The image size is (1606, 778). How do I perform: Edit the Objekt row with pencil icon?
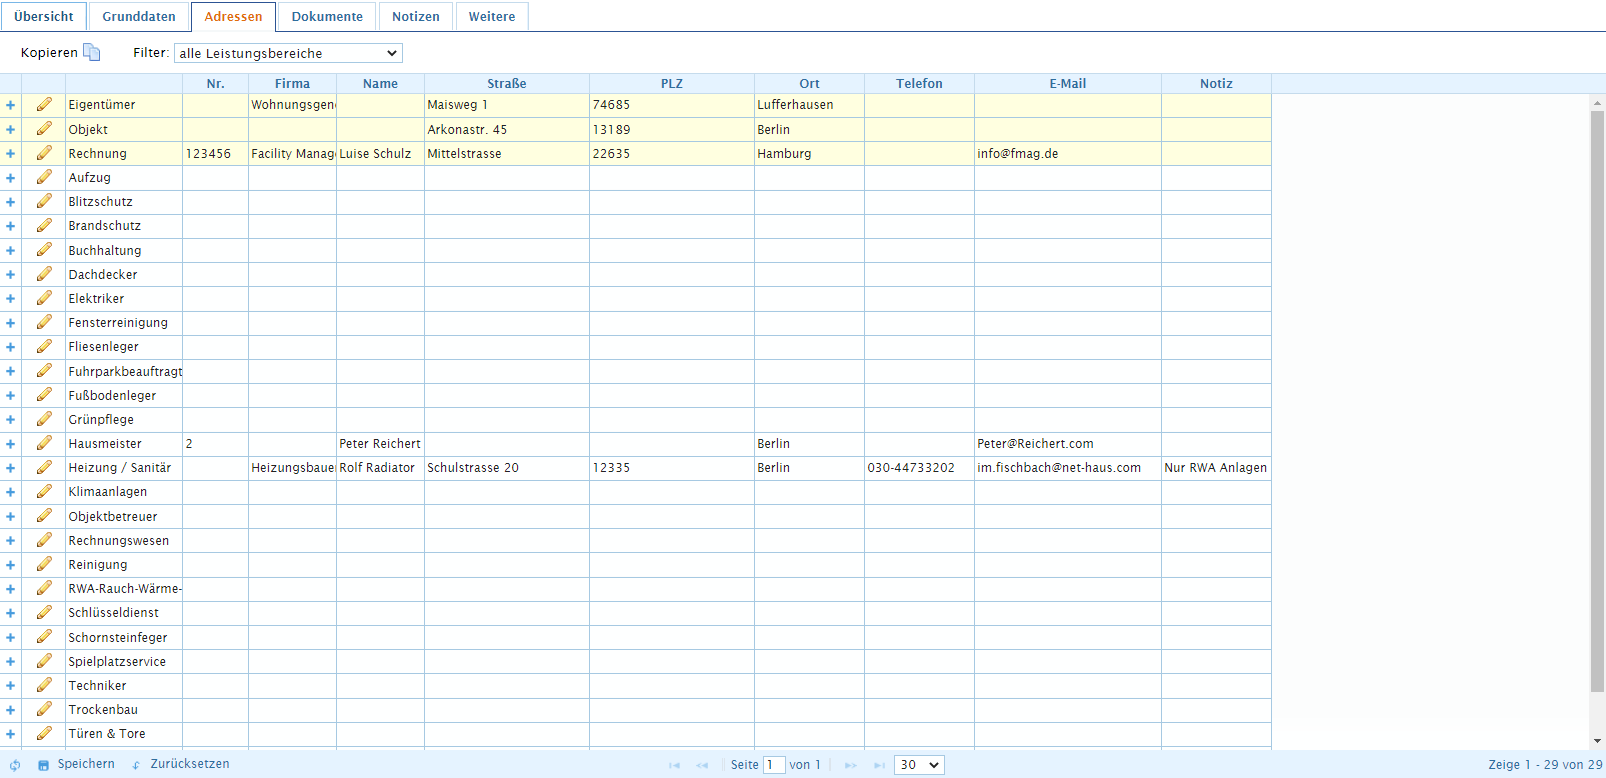click(44, 129)
